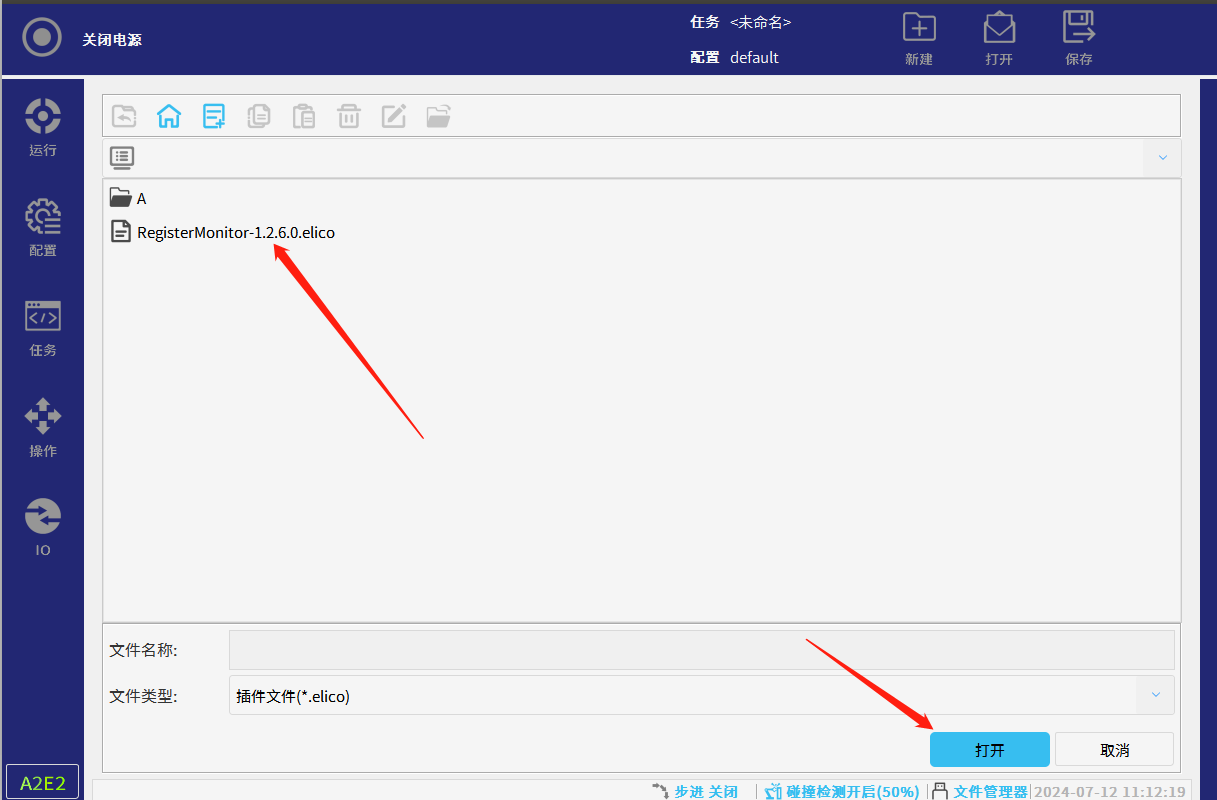Switch to the 配置 sidebar tab
This screenshot has width=1217, height=800.
[43, 228]
